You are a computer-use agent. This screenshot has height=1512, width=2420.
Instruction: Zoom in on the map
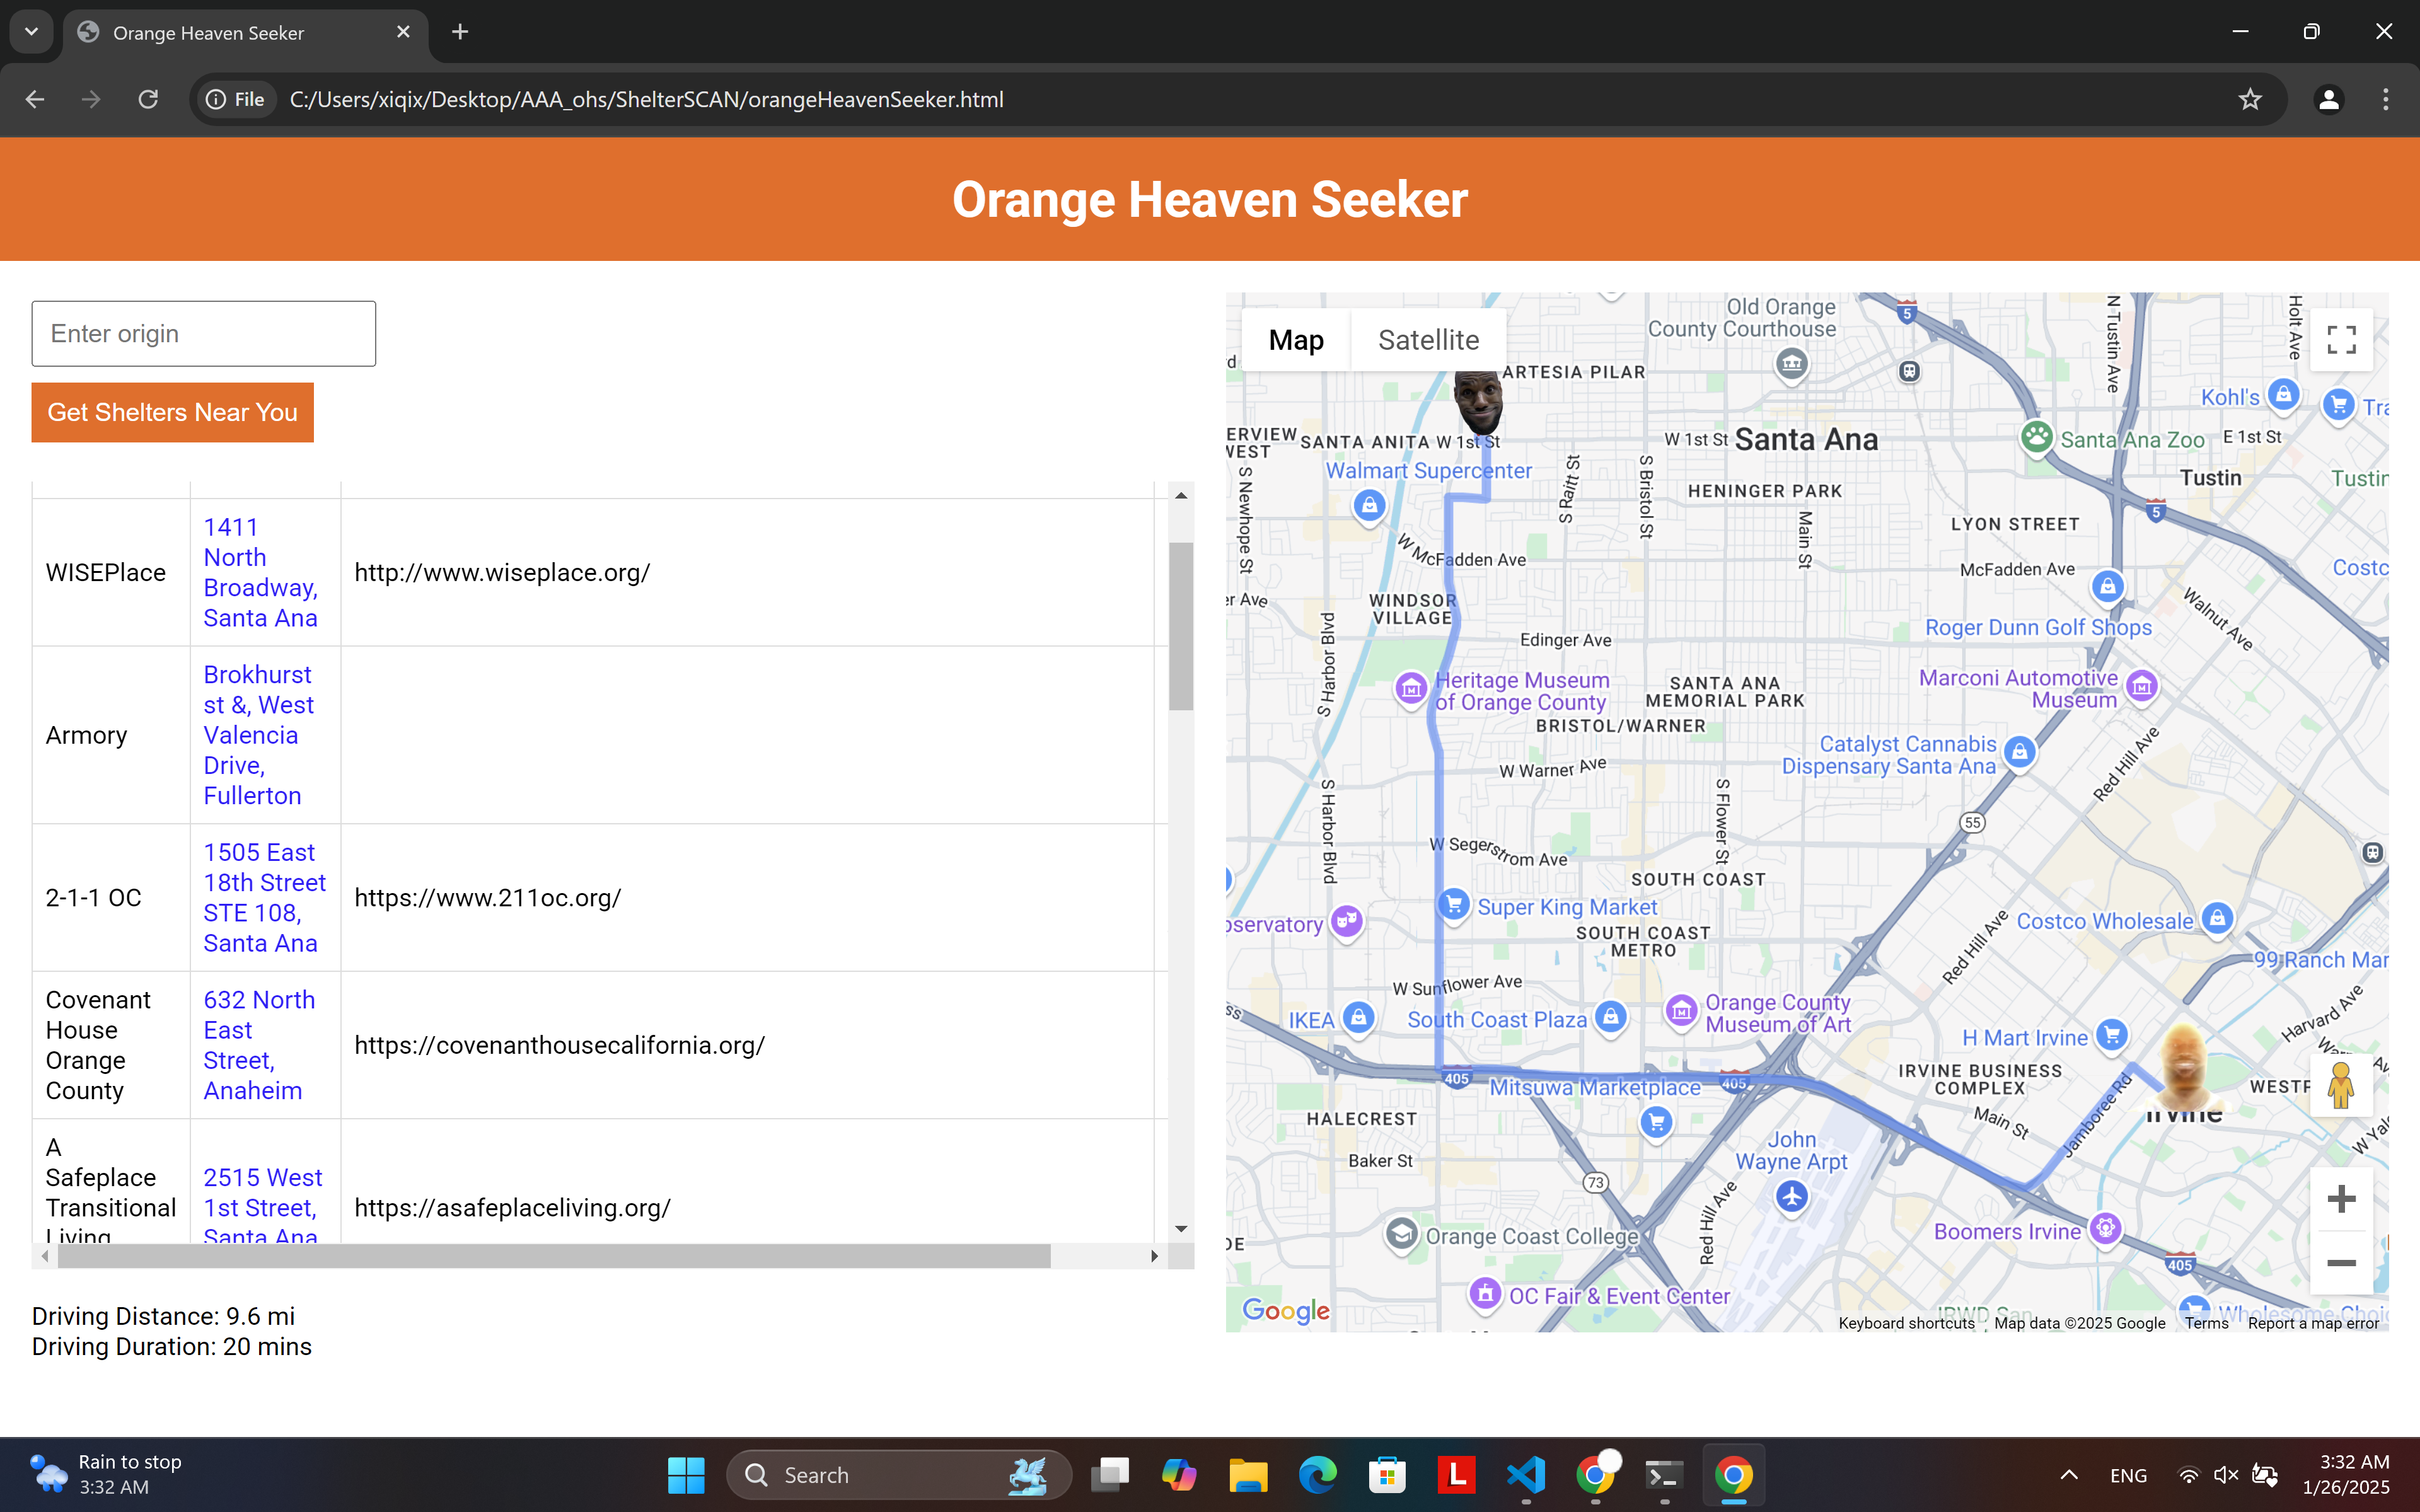coord(2341,1199)
